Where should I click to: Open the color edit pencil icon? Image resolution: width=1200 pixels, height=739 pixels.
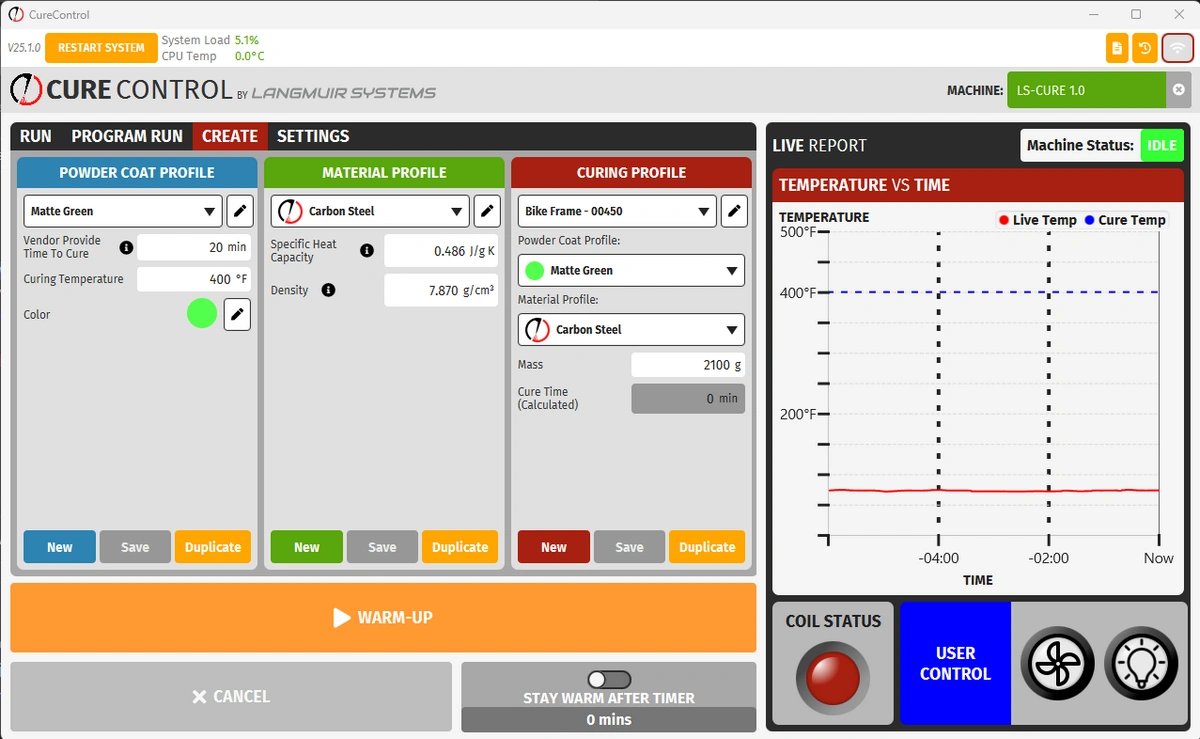coord(237,314)
